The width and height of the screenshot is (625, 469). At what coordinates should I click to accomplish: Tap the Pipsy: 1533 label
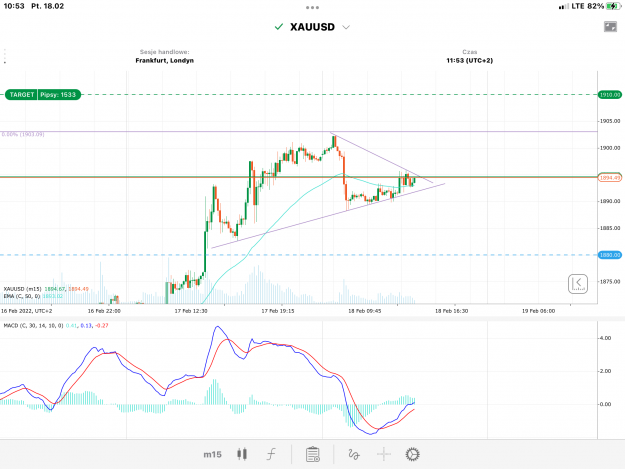click(x=58, y=94)
